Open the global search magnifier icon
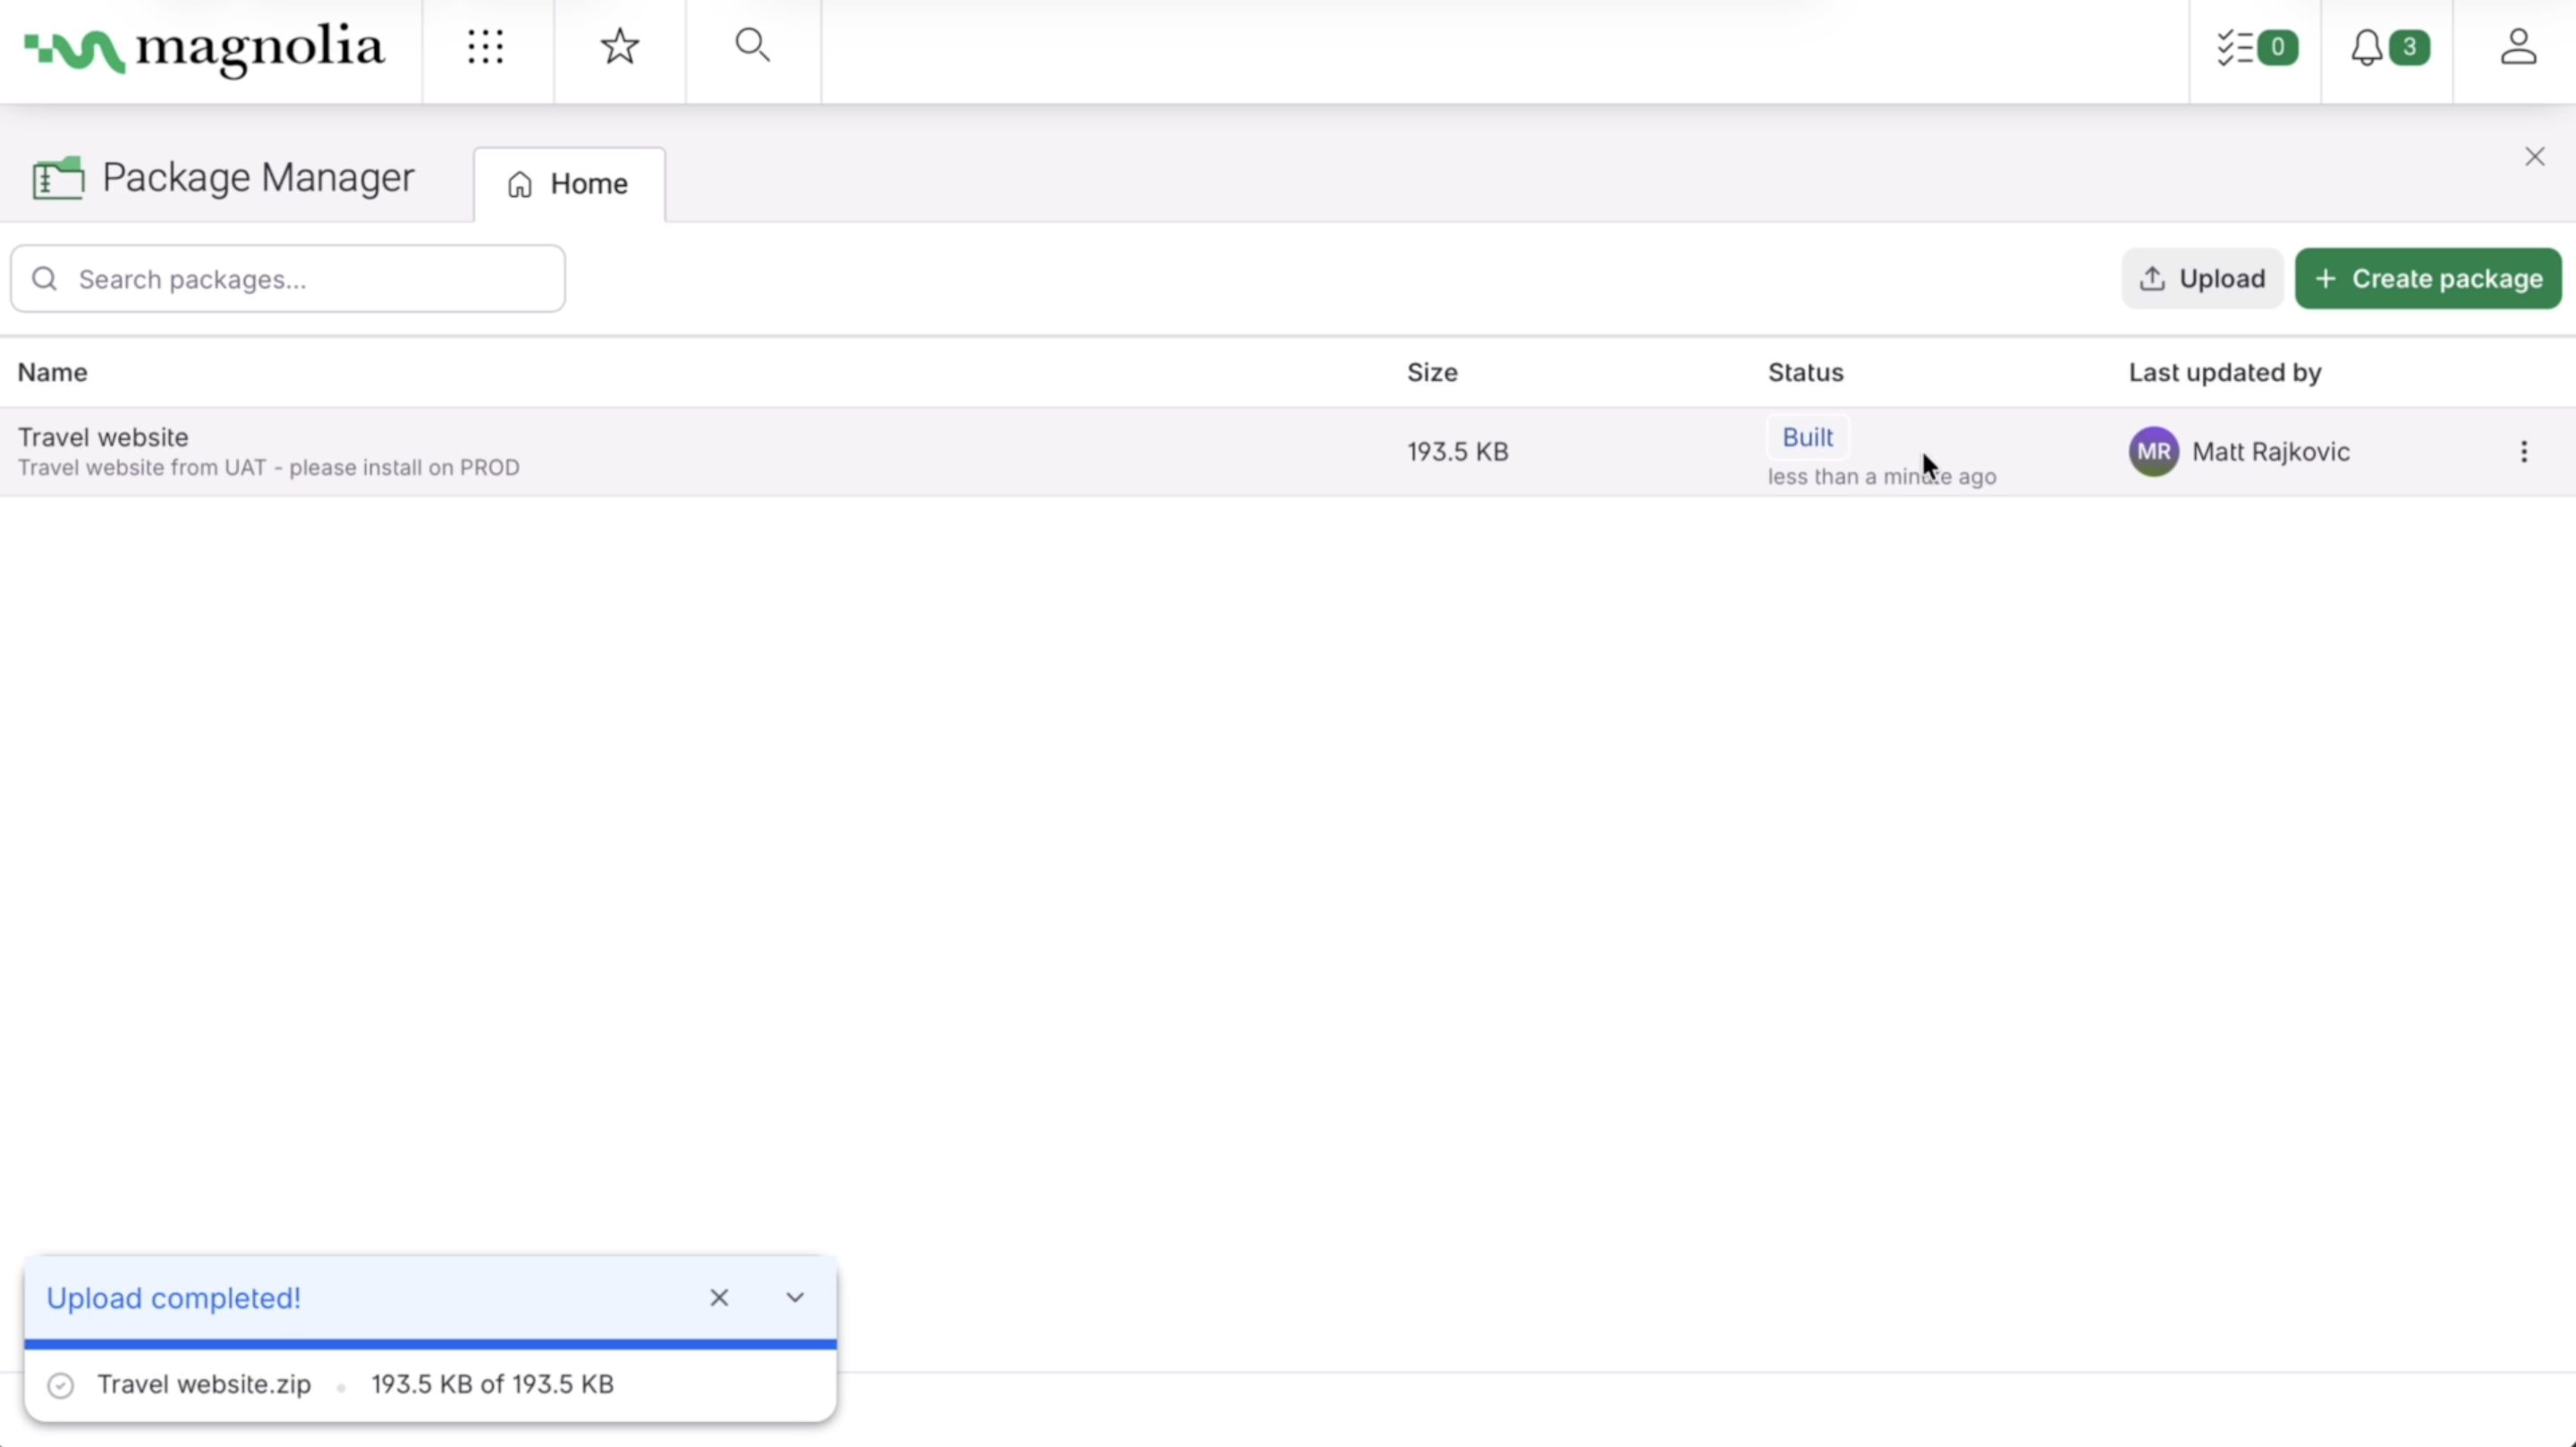The height and width of the screenshot is (1447, 2576). click(752, 45)
